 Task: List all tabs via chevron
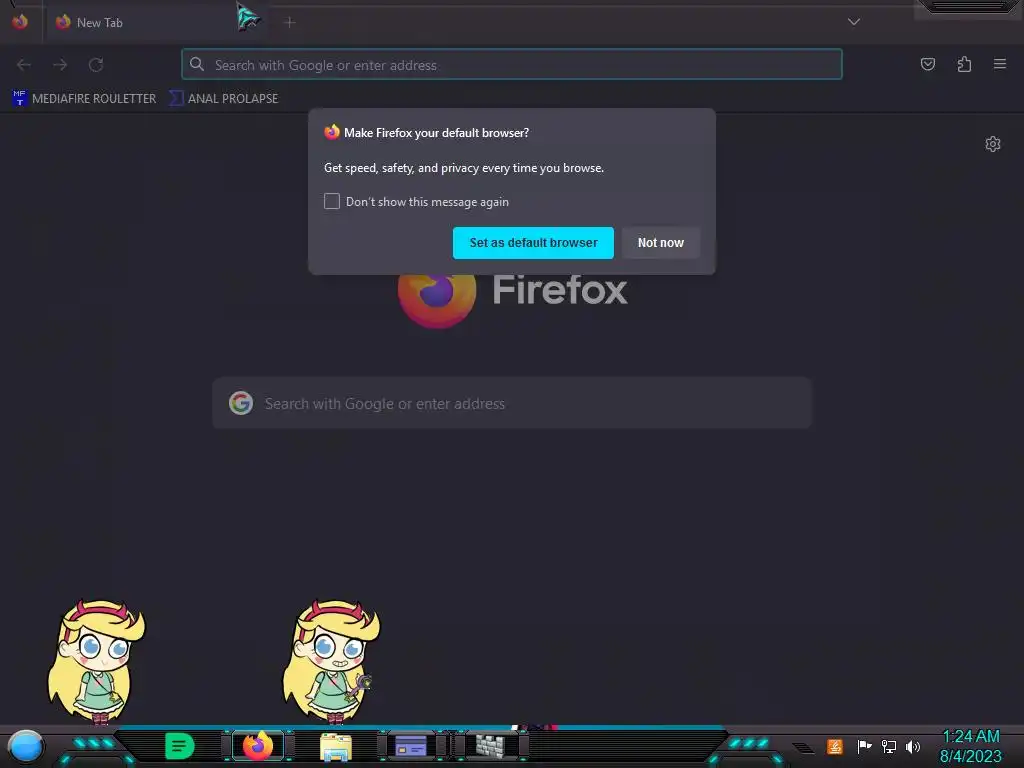854,22
